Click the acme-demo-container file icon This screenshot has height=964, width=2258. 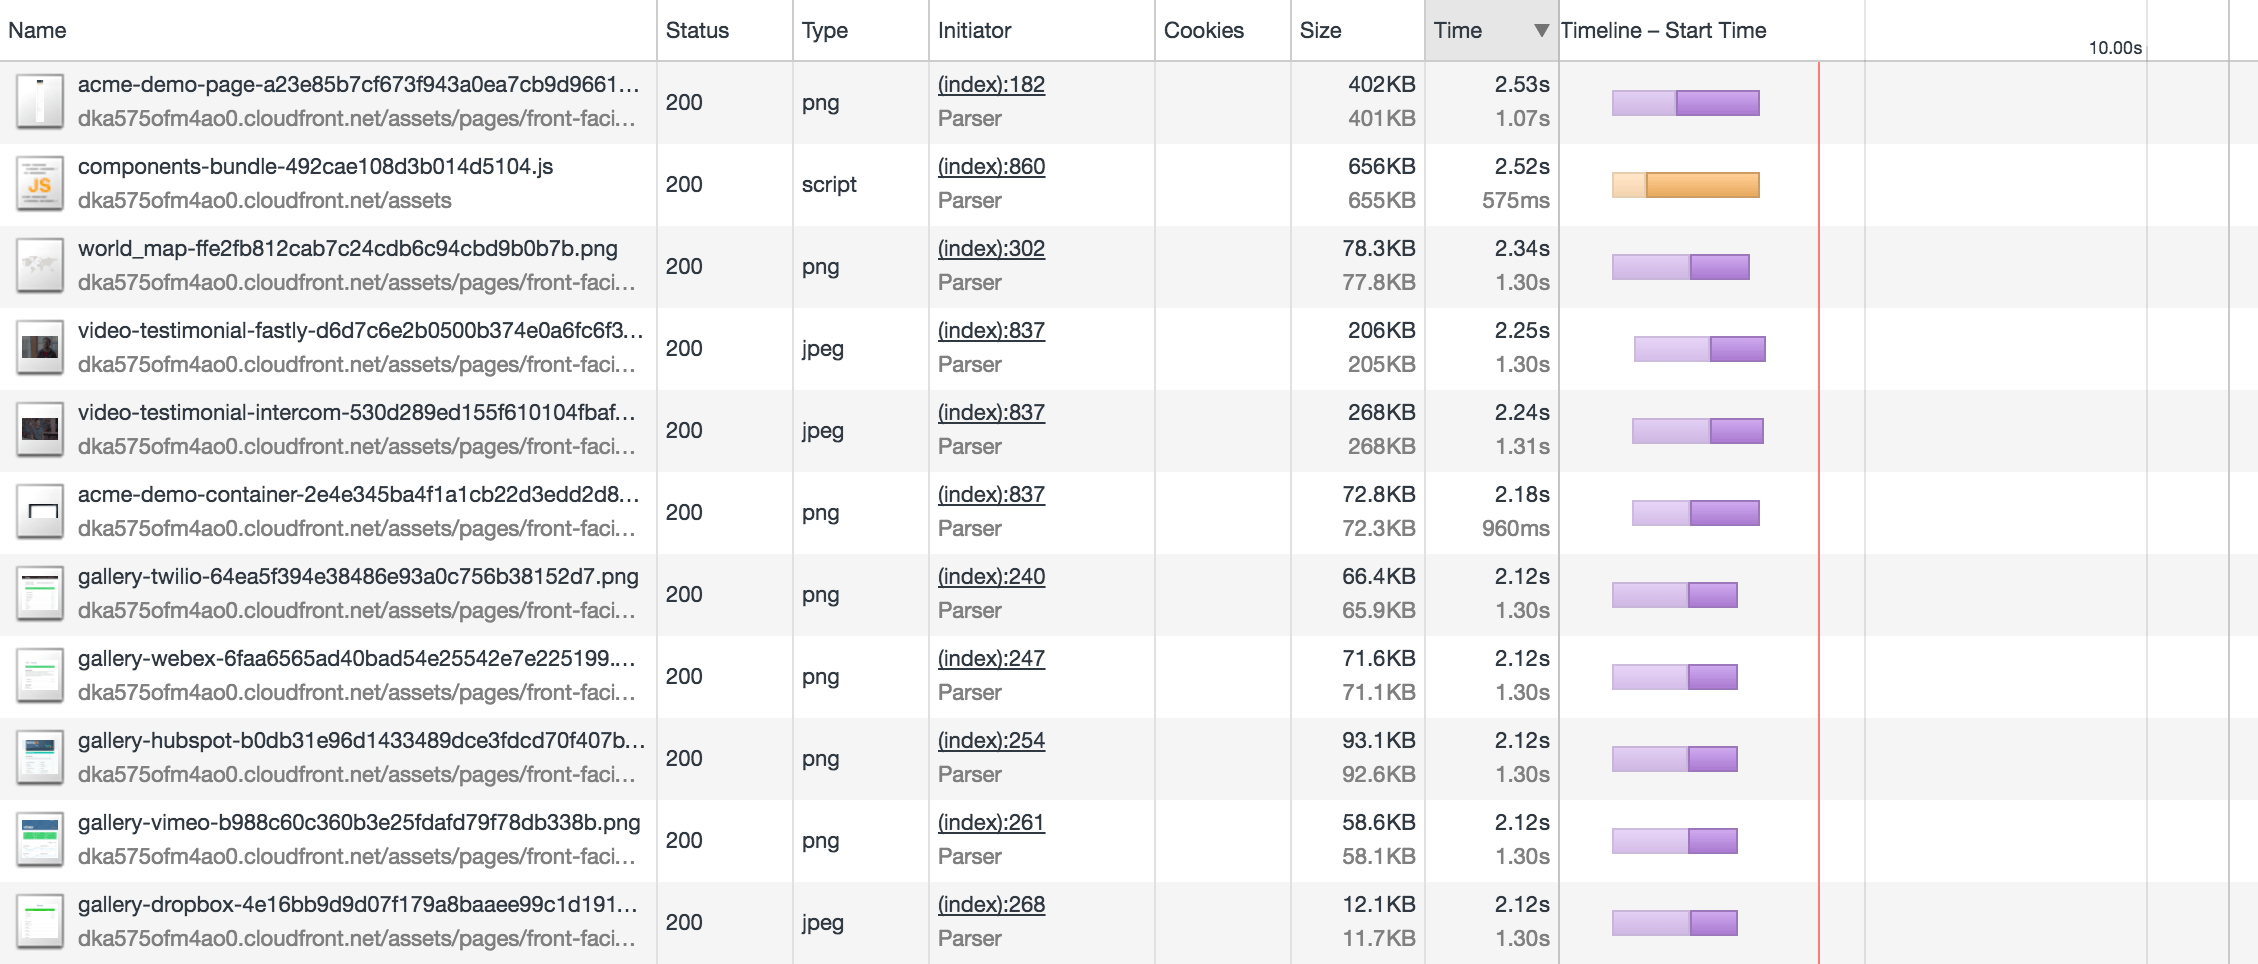pyautogui.click(x=40, y=512)
